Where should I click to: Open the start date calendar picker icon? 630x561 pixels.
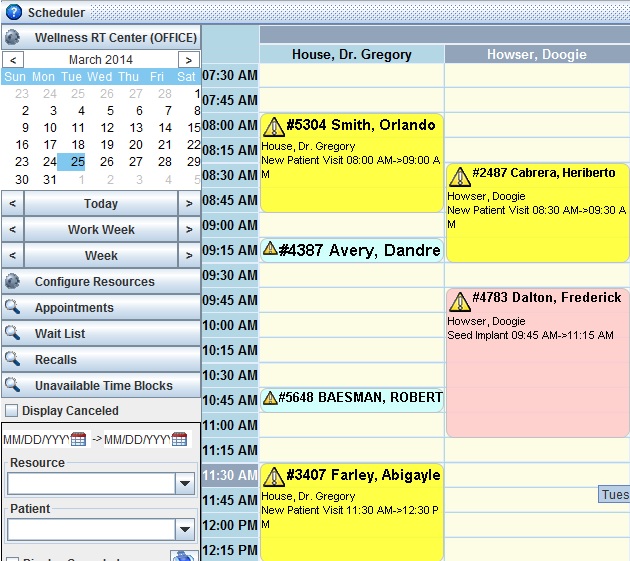[78, 439]
